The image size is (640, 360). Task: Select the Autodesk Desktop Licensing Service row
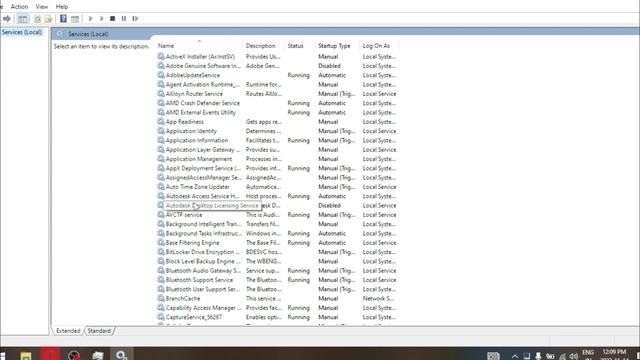tap(277, 205)
